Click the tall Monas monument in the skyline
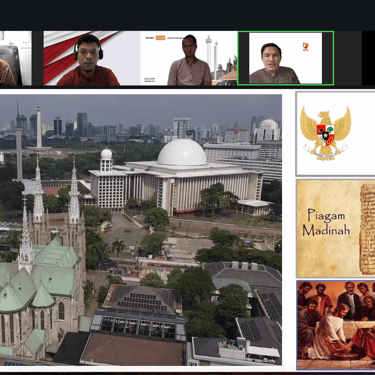This screenshot has width=375, height=375. coord(39,127)
